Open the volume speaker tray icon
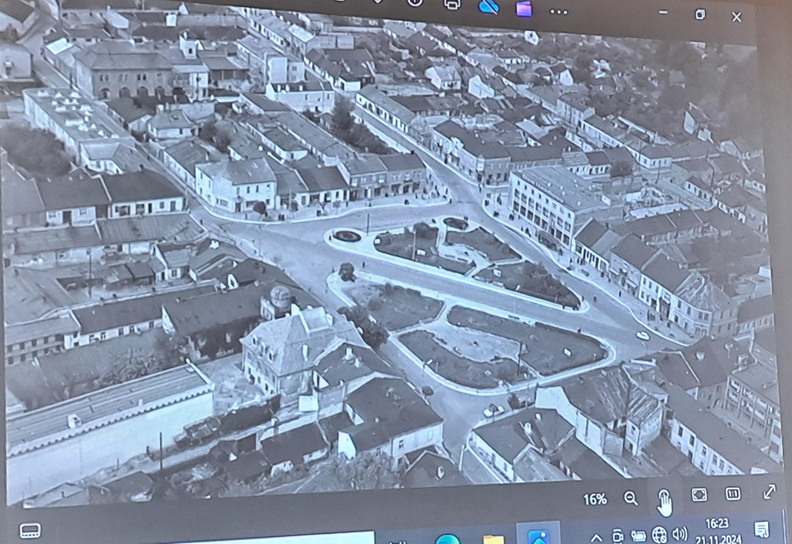 [x=680, y=533]
